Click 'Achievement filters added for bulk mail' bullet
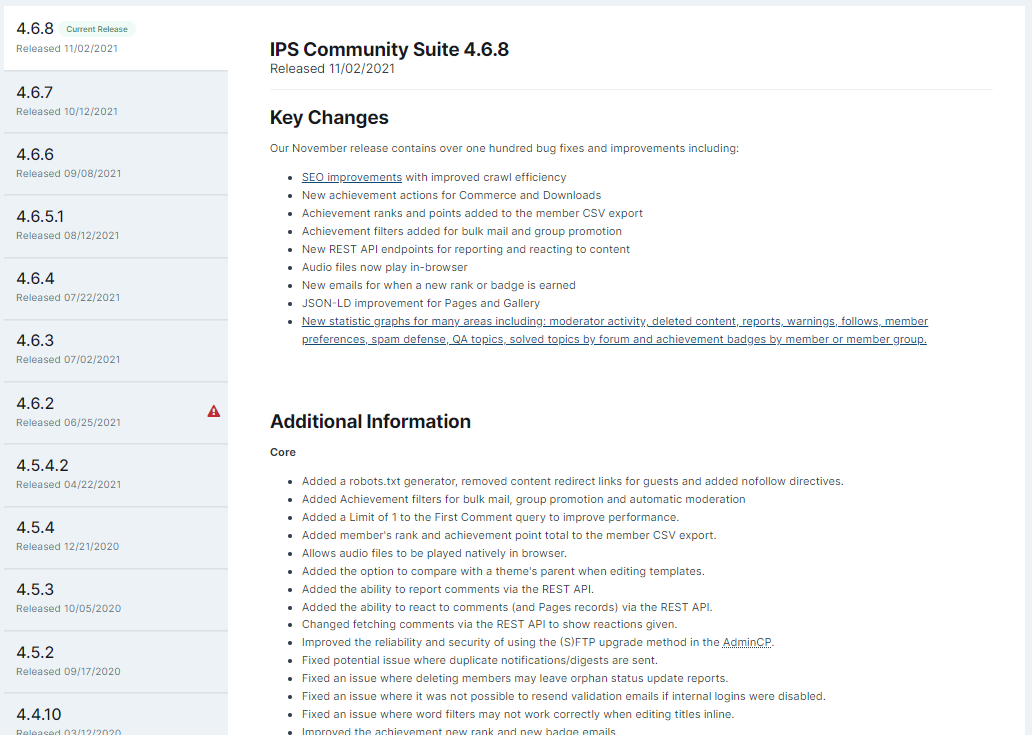Viewport: 1032px width, 735px height. [462, 232]
